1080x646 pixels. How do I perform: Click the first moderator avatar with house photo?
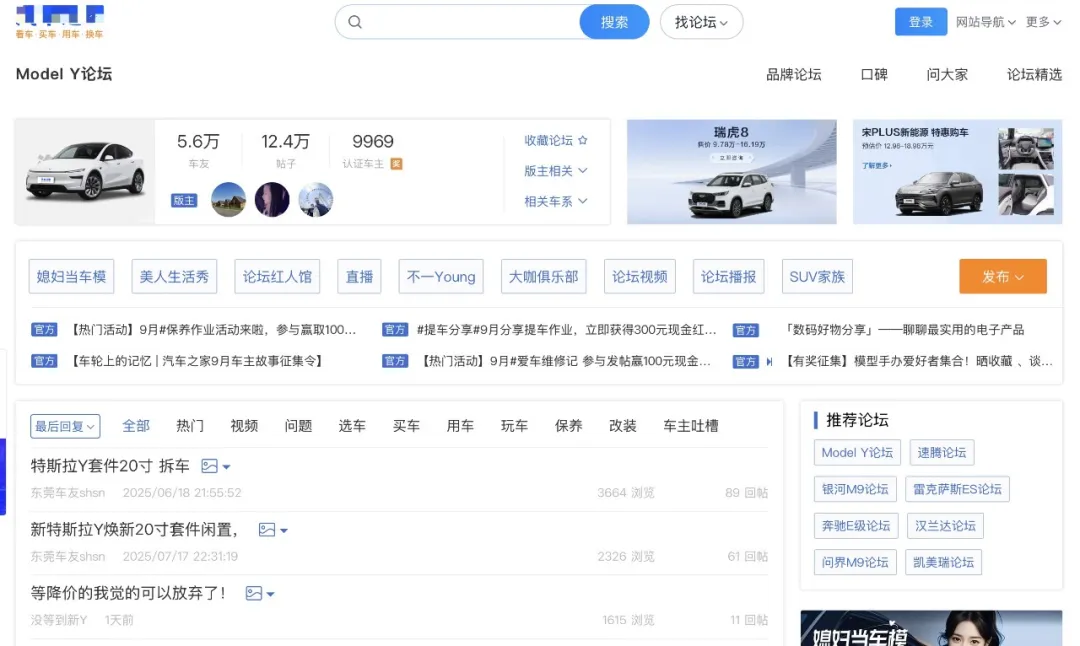(228, 200)
